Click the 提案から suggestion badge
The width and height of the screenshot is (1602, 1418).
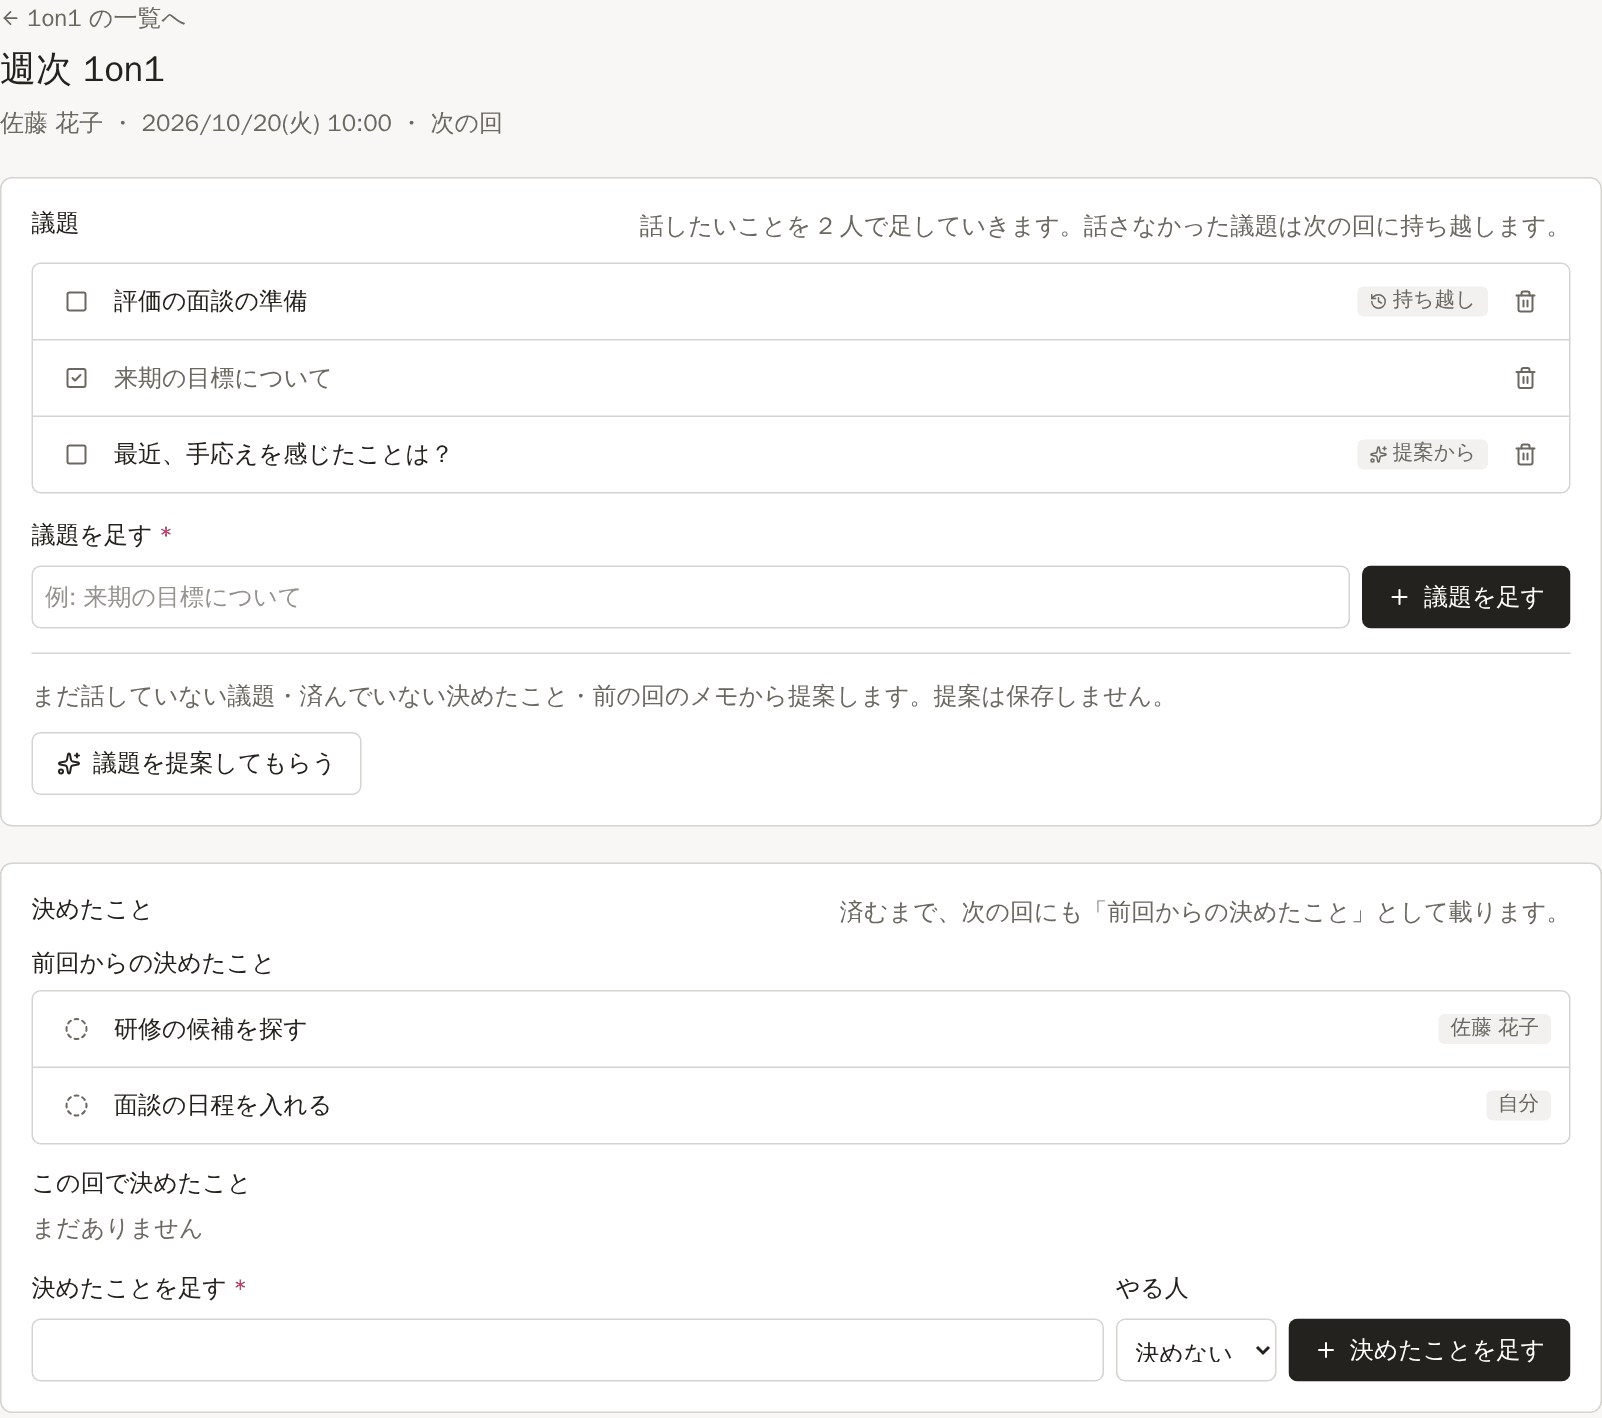point(1422,454)
